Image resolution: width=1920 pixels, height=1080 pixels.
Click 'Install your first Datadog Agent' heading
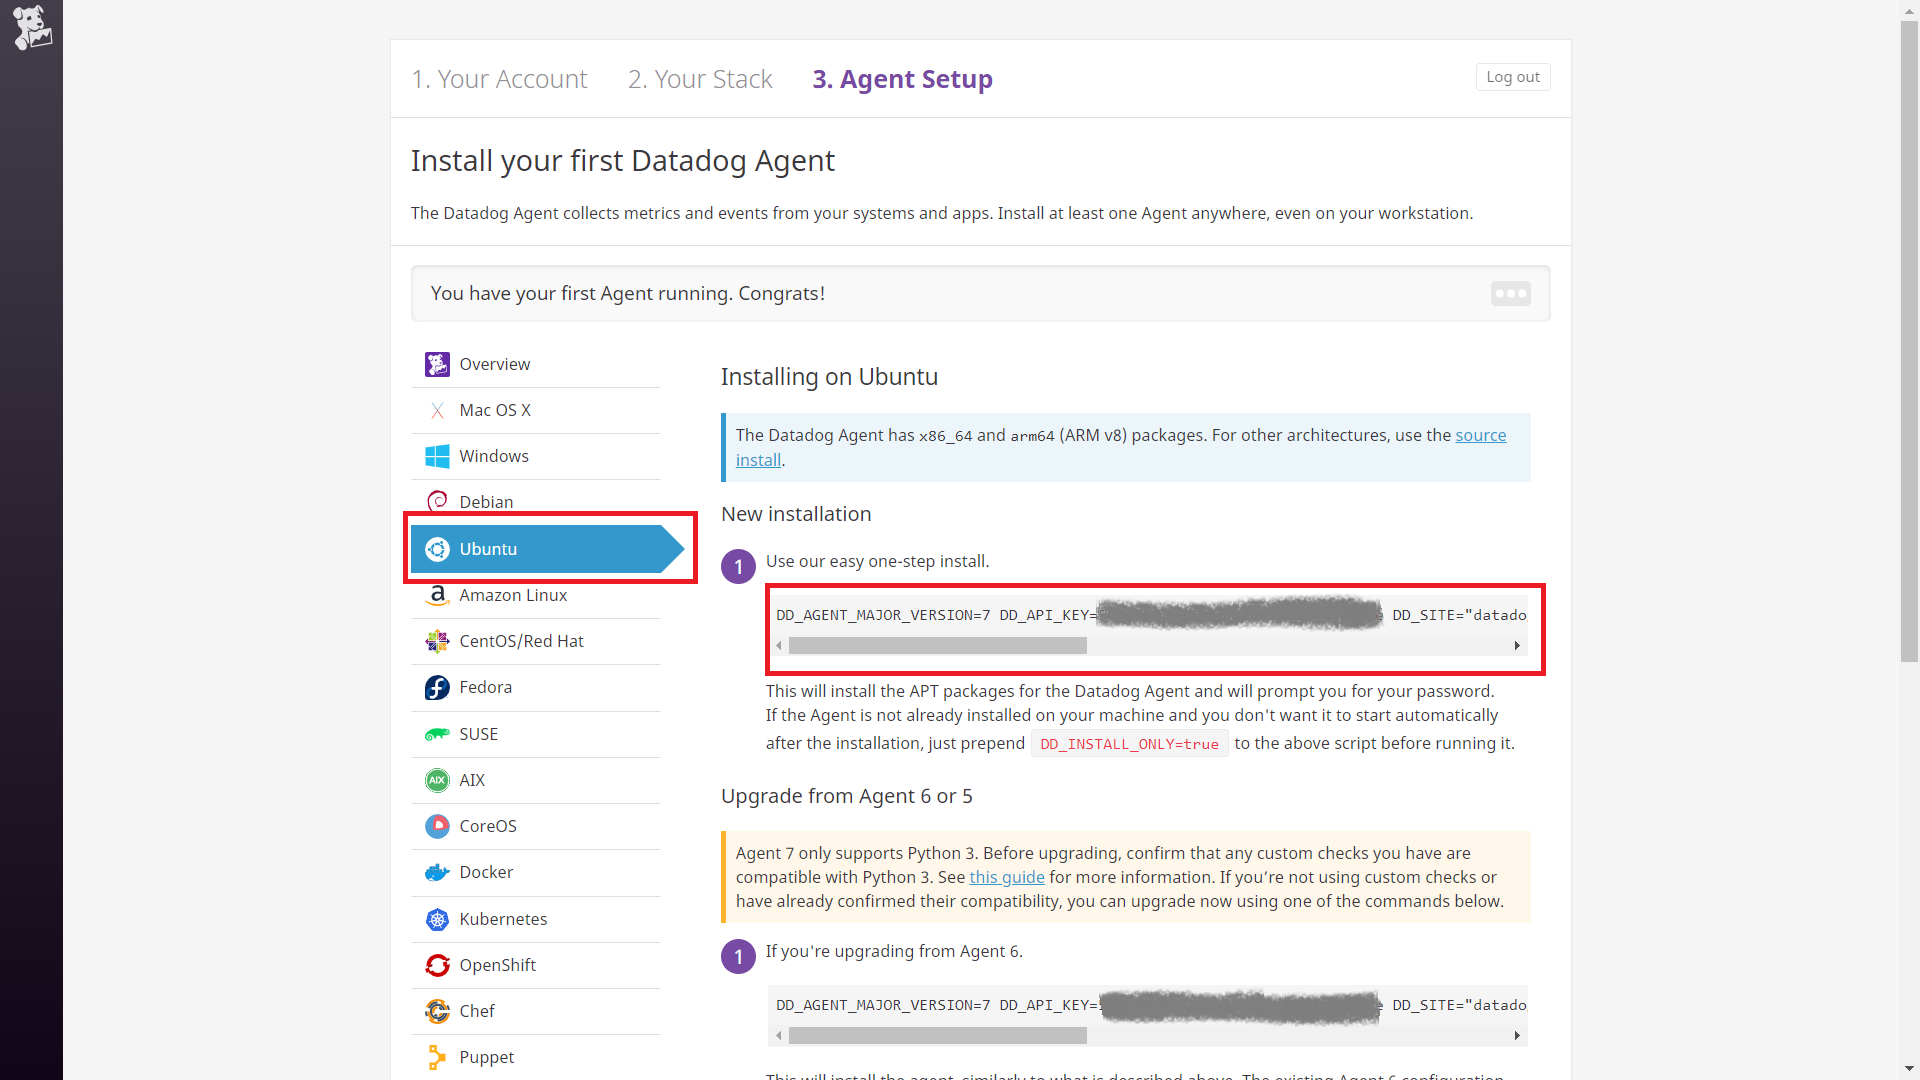pos(622,161)
